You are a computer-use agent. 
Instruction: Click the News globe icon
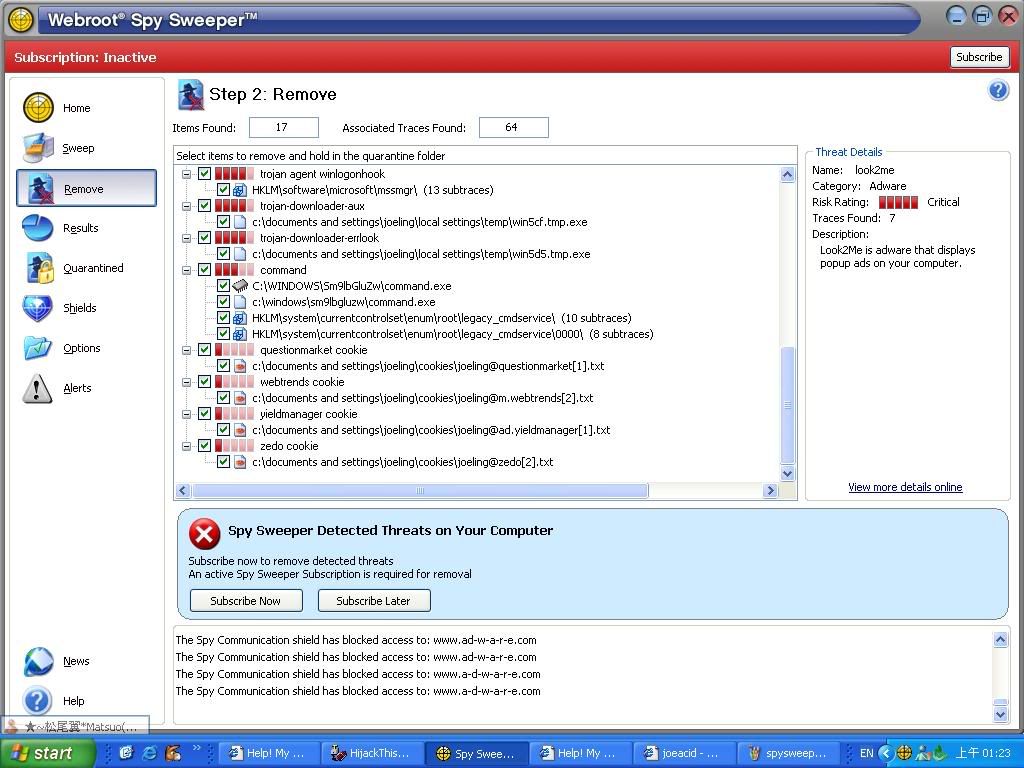pos(38,661)
